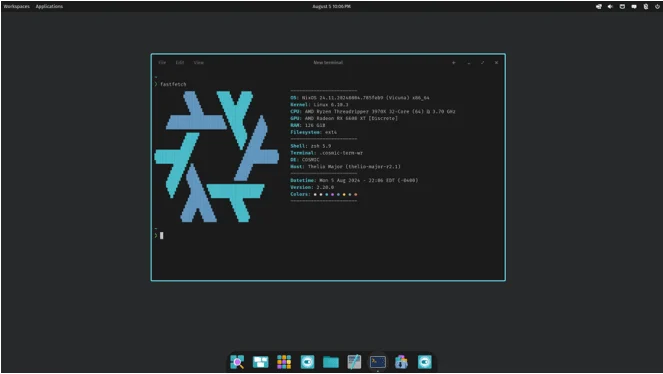Click the 'CPU: AMD Ryzen Threadripper' line

click(373, 112)
